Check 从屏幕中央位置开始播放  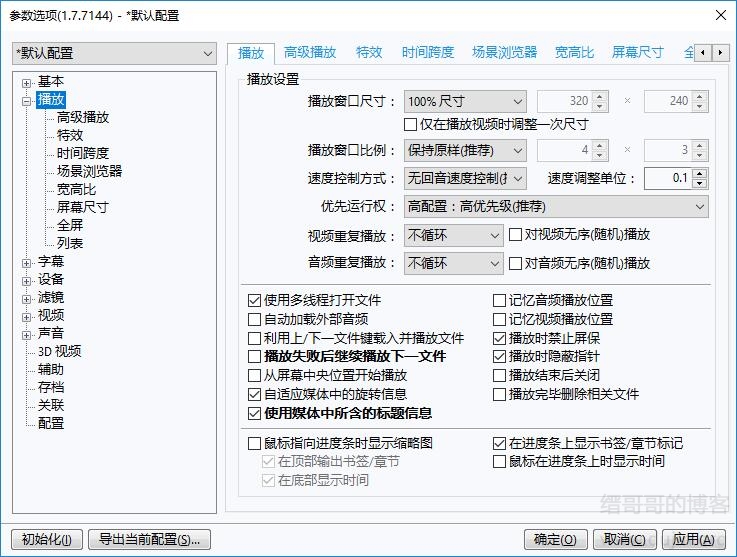pos(254,376)
